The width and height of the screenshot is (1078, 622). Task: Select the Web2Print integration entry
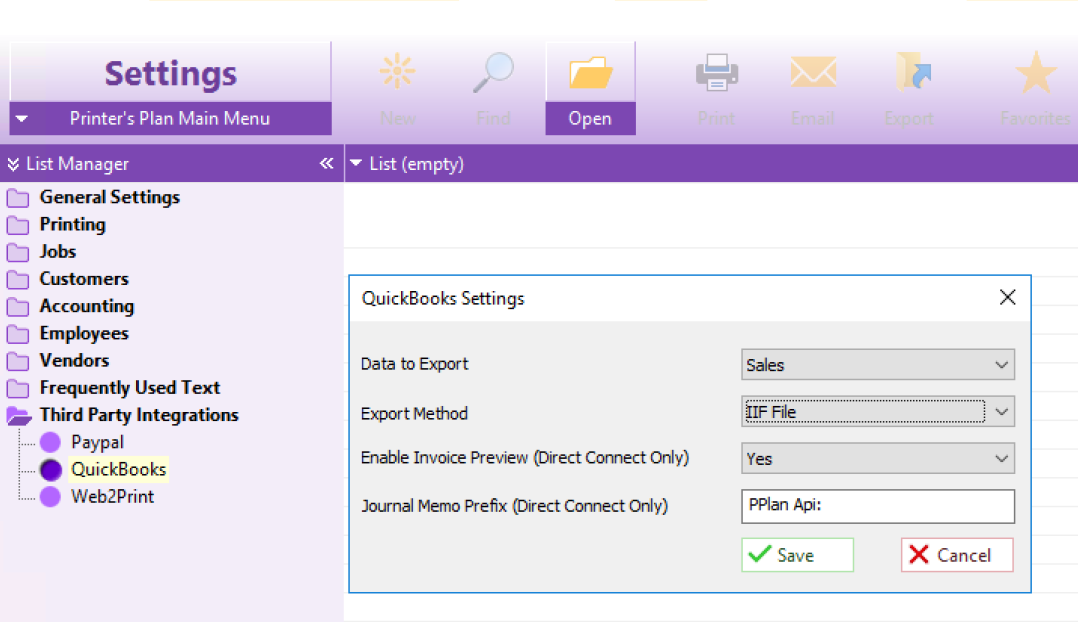(113, 496)
